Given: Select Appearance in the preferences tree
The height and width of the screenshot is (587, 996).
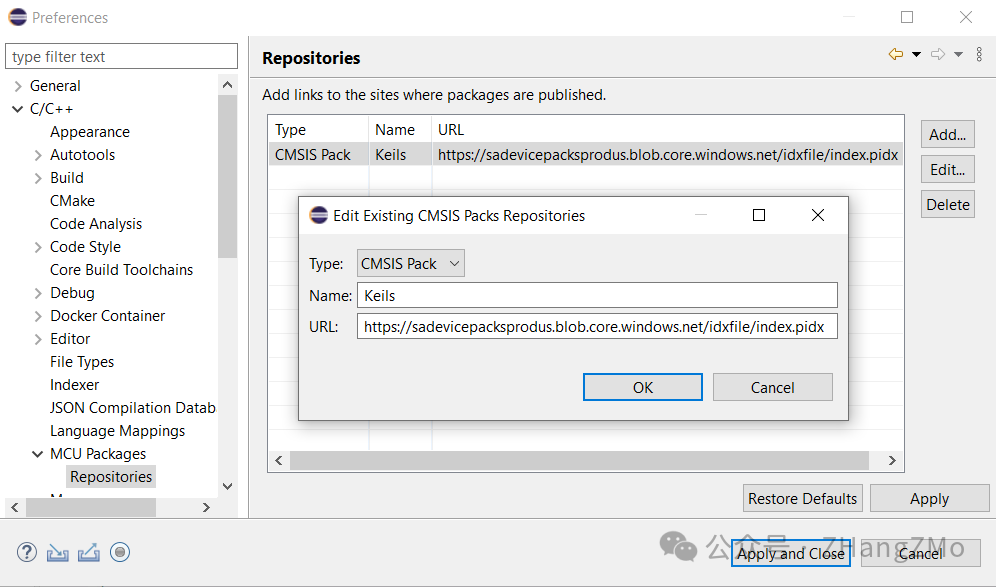Looking at the screenshot, I should tap(90, 132).
